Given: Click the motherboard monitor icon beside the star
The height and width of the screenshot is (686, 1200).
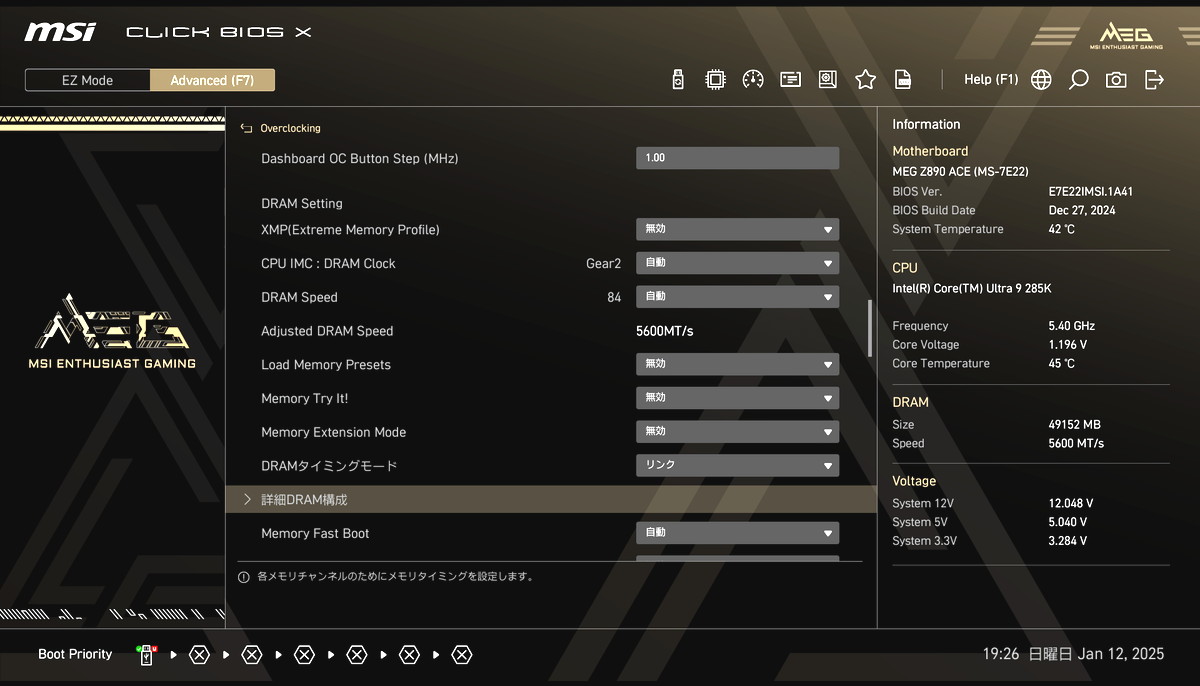Looking at the screenshot, I should point(828,80).
